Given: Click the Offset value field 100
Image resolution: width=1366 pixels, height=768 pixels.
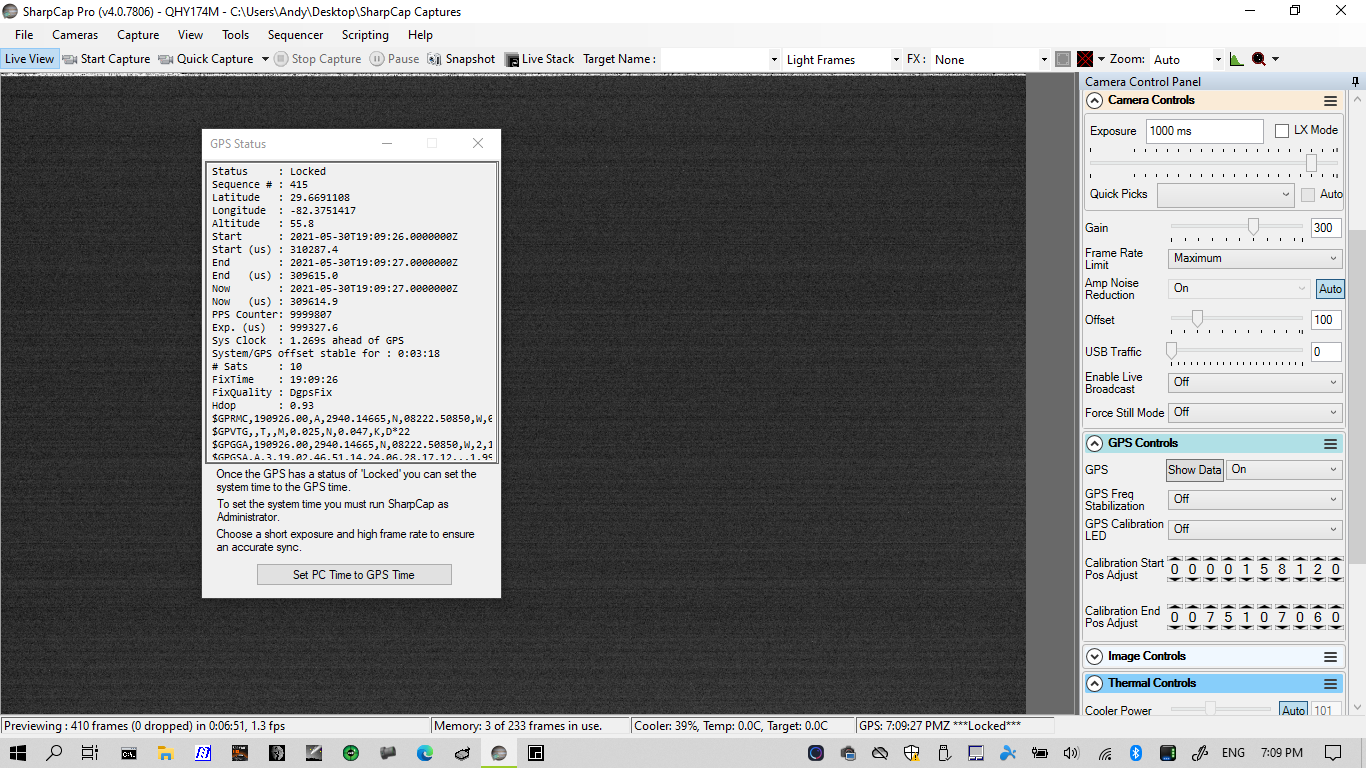Looking at the screenshot, I should pyautogui.click(x=1326, y=320).
